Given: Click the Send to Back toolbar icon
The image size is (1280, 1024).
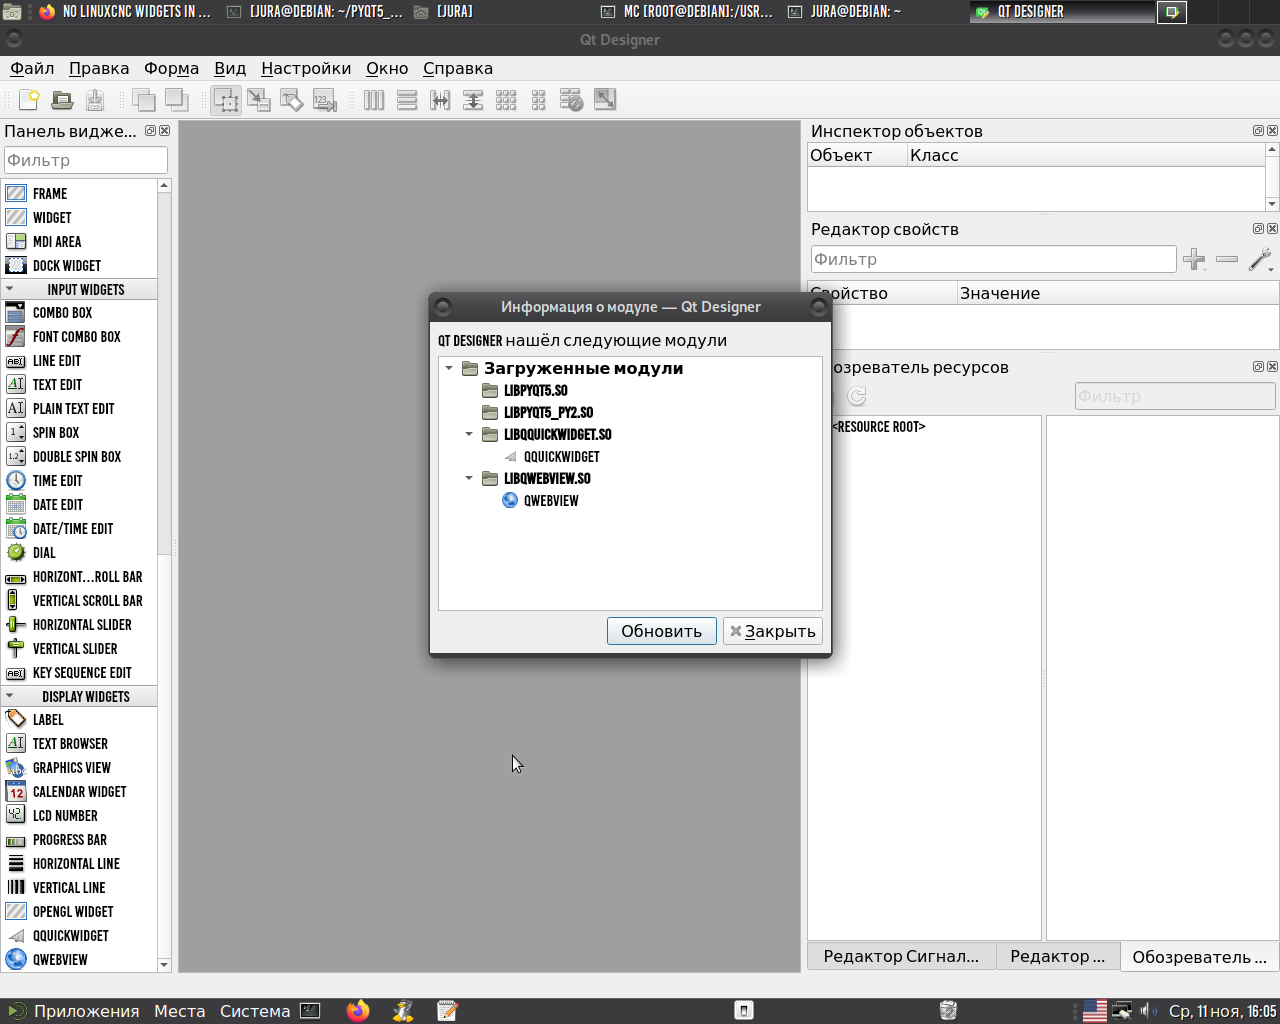Looking at the screenshot, I should click(143, 100).
